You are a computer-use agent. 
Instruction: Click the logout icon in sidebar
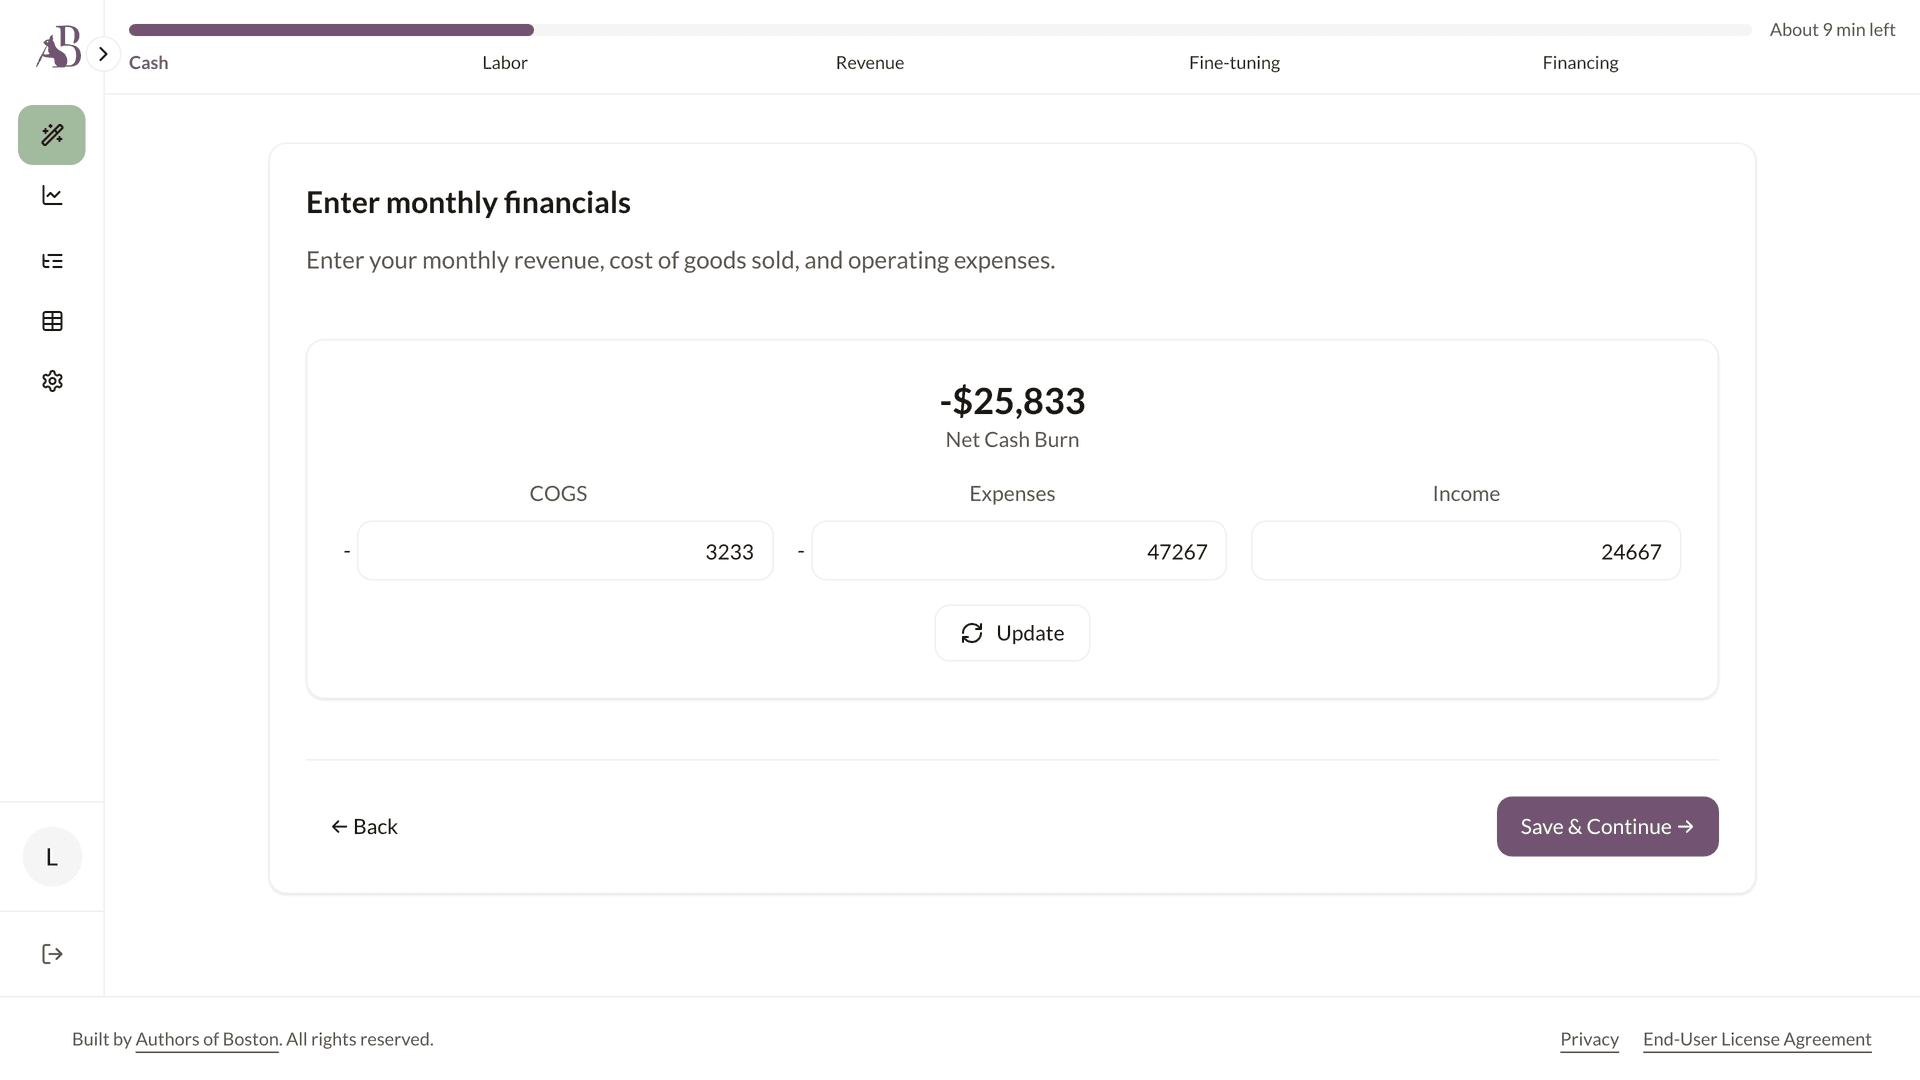[52, 954]
